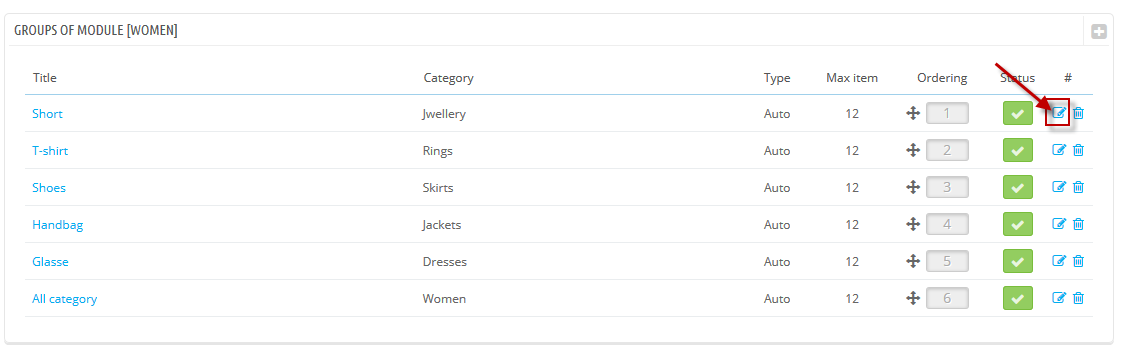The height and width of the screenshot is (362, 1129).
Task: Delete the T-shirt group via trash icon
Action: tap(1078, 150)
